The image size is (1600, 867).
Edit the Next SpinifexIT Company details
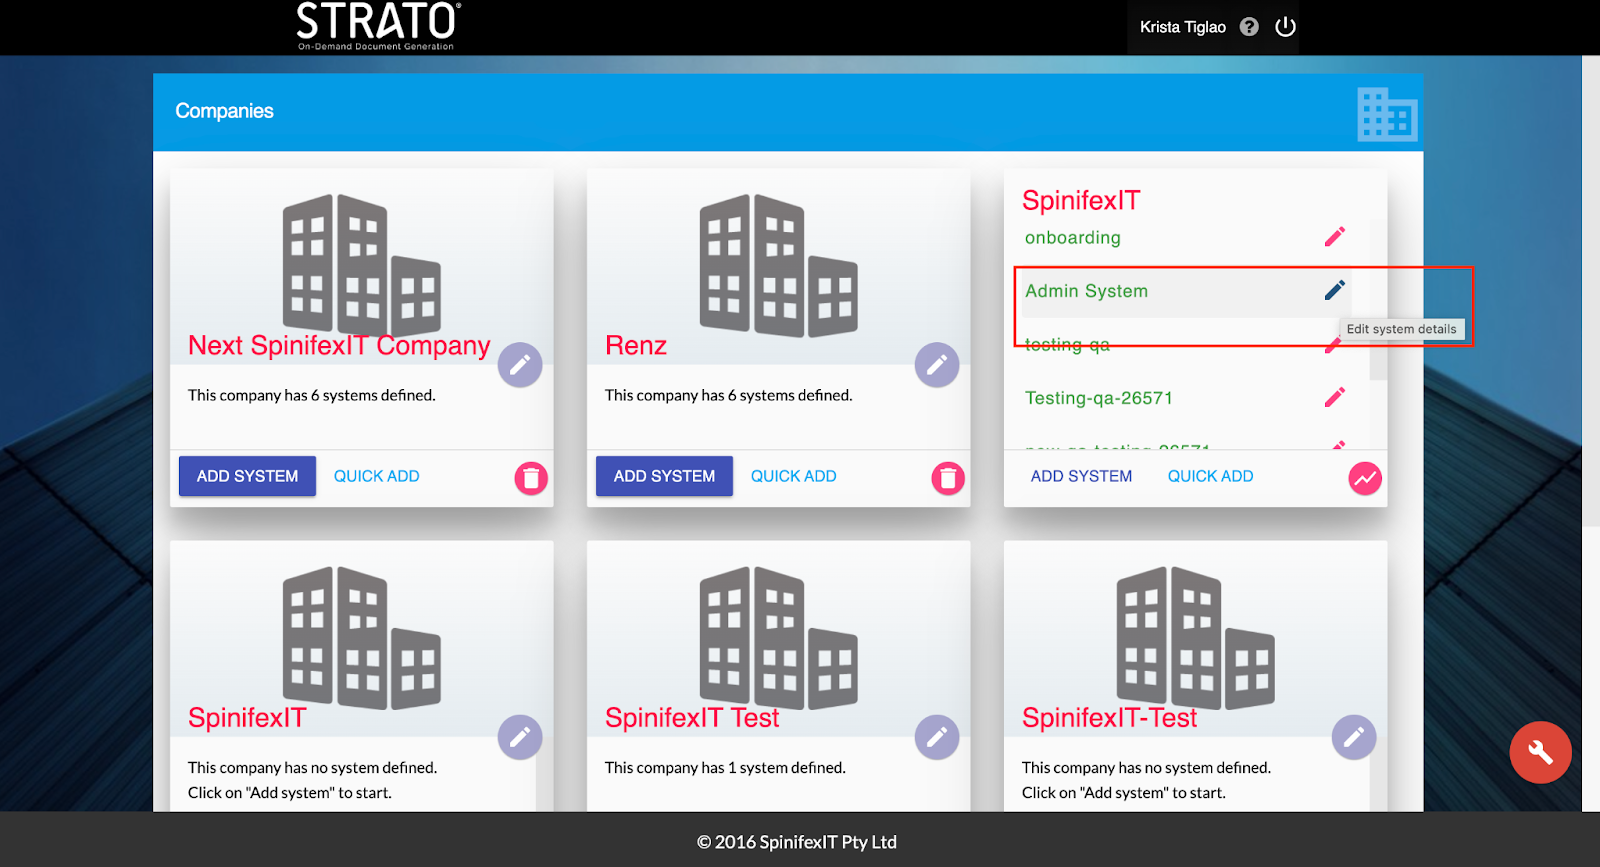tap(520, 365)
